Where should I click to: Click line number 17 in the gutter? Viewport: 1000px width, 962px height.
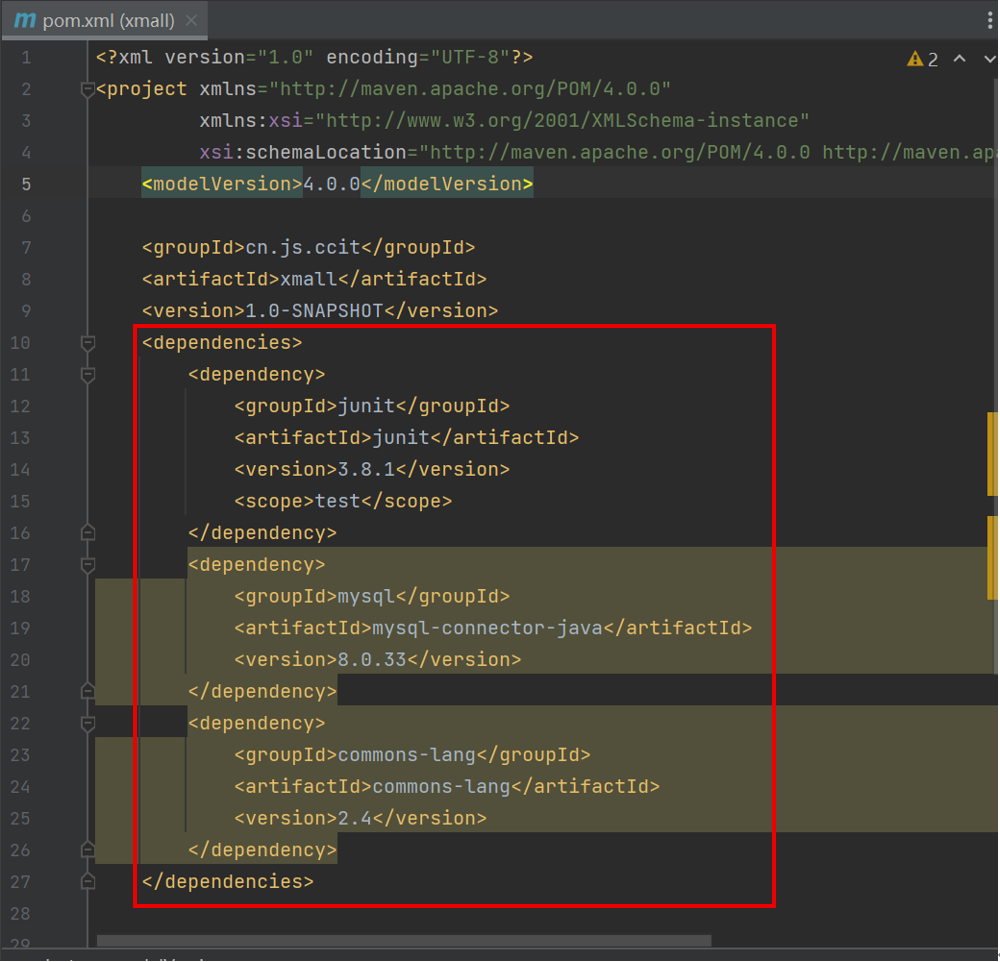coord(20,565)
